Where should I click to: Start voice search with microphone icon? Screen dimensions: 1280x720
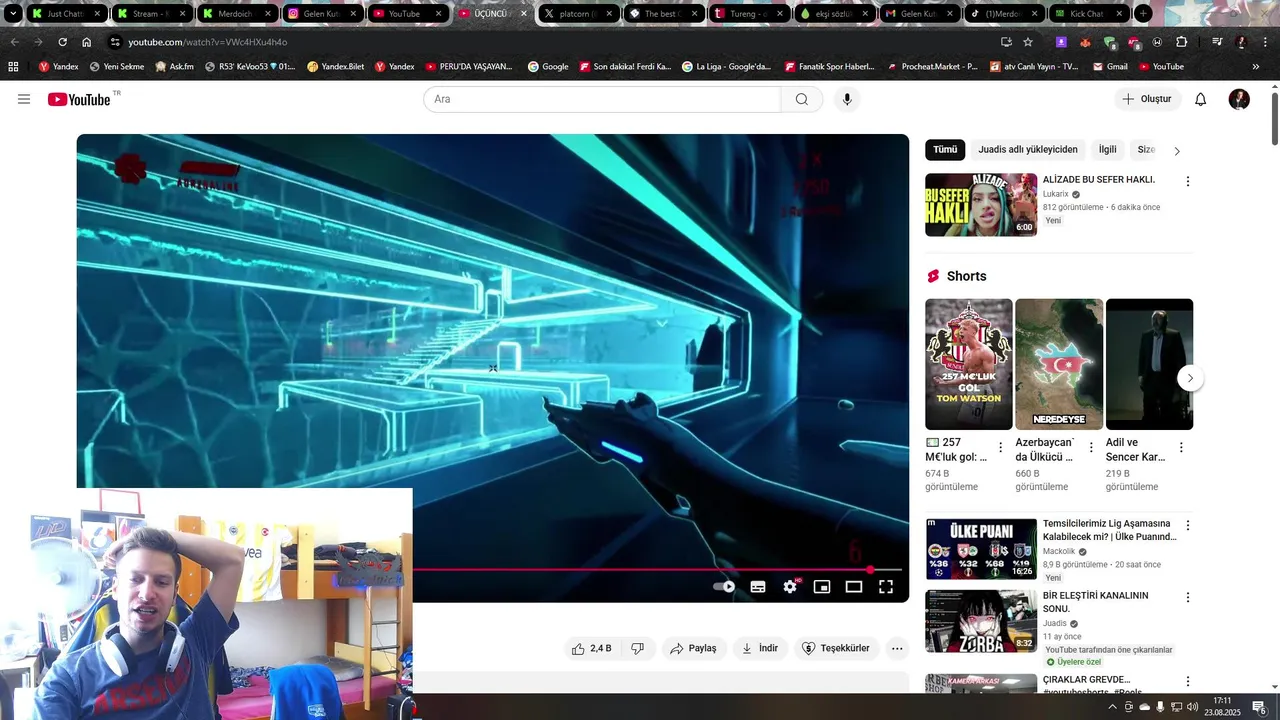(847, 99)
